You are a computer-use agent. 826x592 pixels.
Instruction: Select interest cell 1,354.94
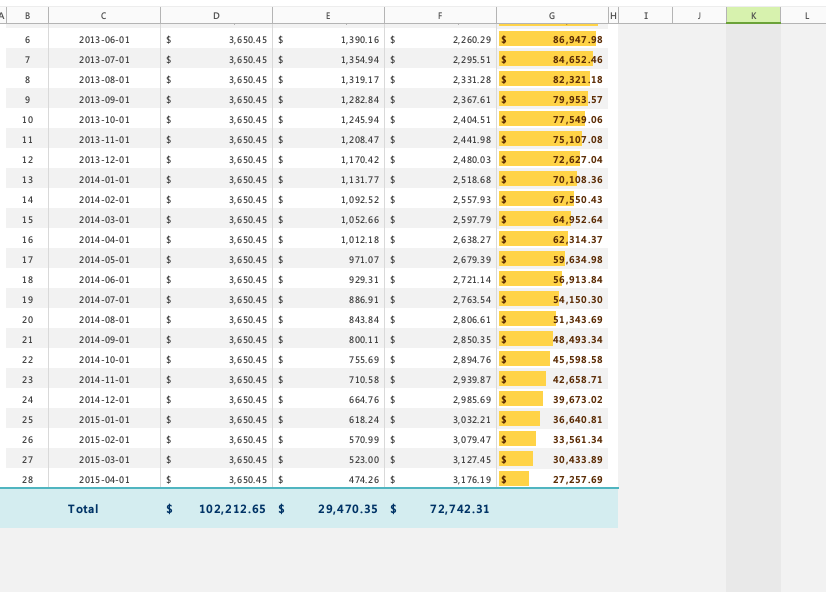point(328,60)
